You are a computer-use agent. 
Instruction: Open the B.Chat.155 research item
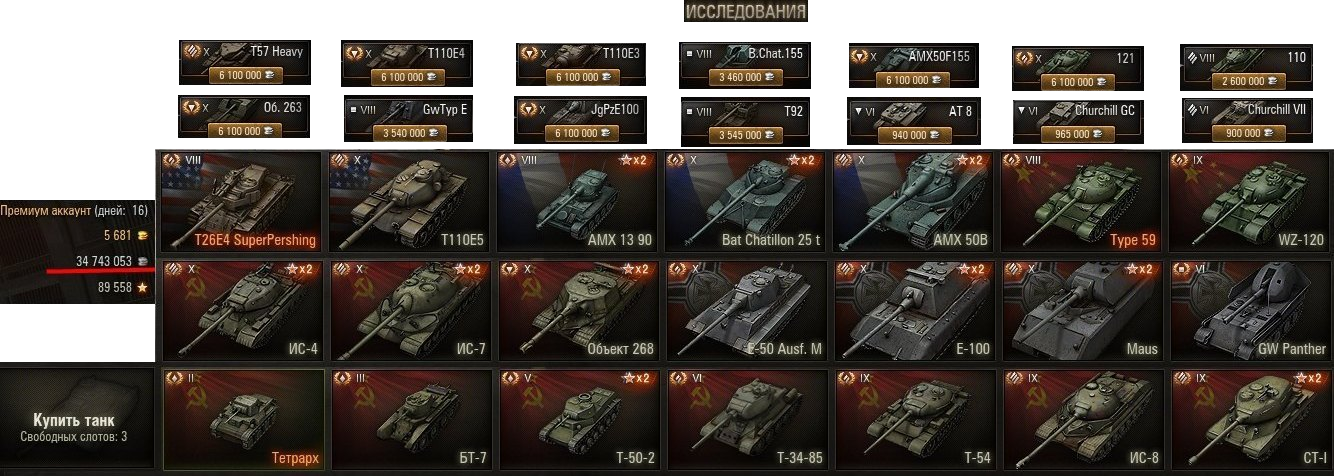[x=744, y=64]
